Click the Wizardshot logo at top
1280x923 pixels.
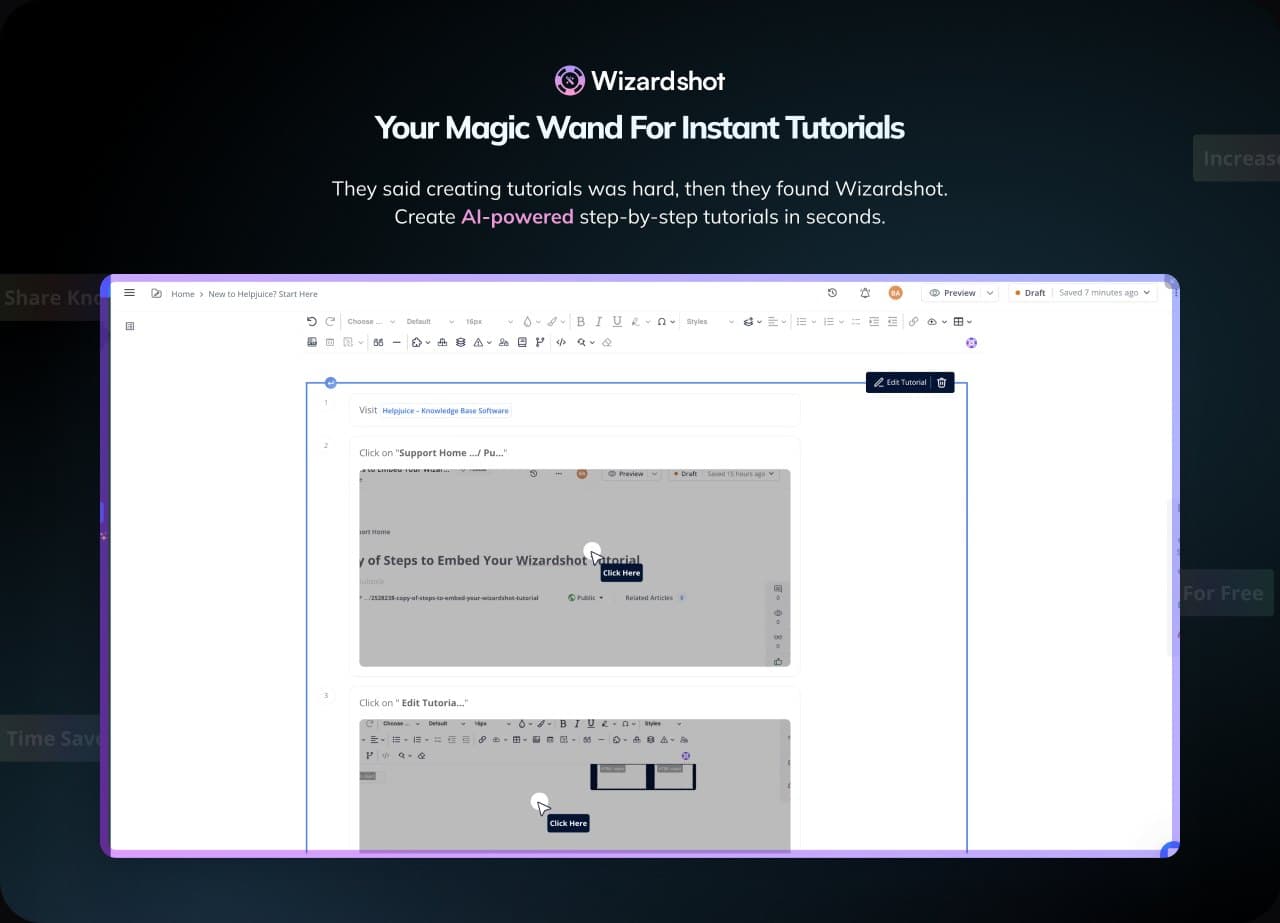[x=640, y=80]
